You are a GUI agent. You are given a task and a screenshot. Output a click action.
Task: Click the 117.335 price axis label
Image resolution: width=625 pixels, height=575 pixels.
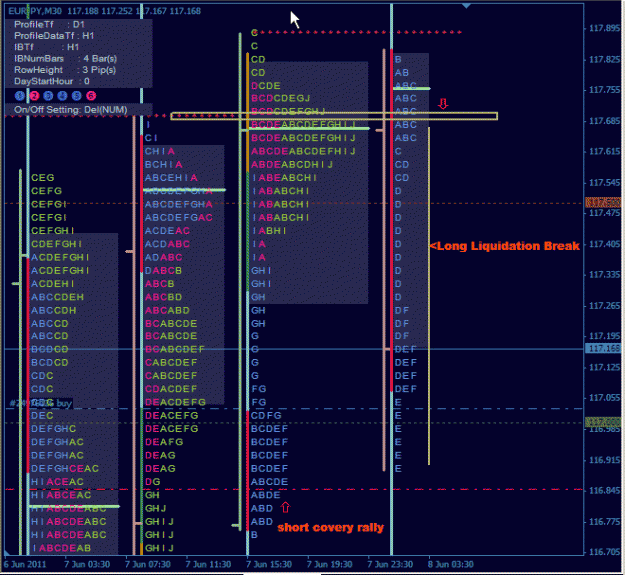tap(604, 275)
